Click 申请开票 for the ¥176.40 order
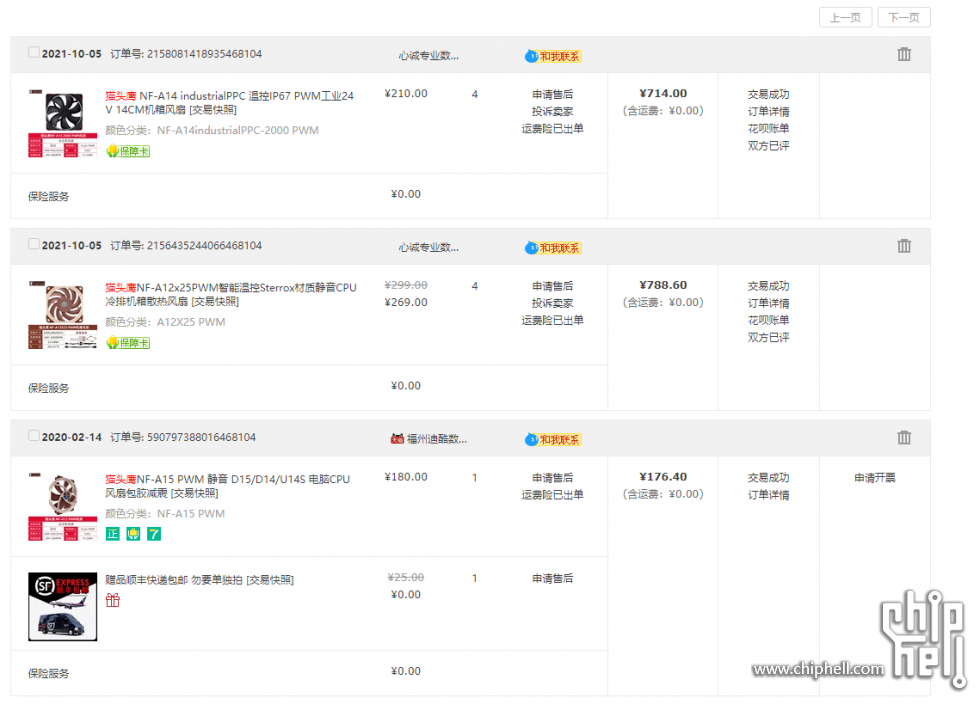The height and width of the screenshot is (704, 980). coord(875,478)
